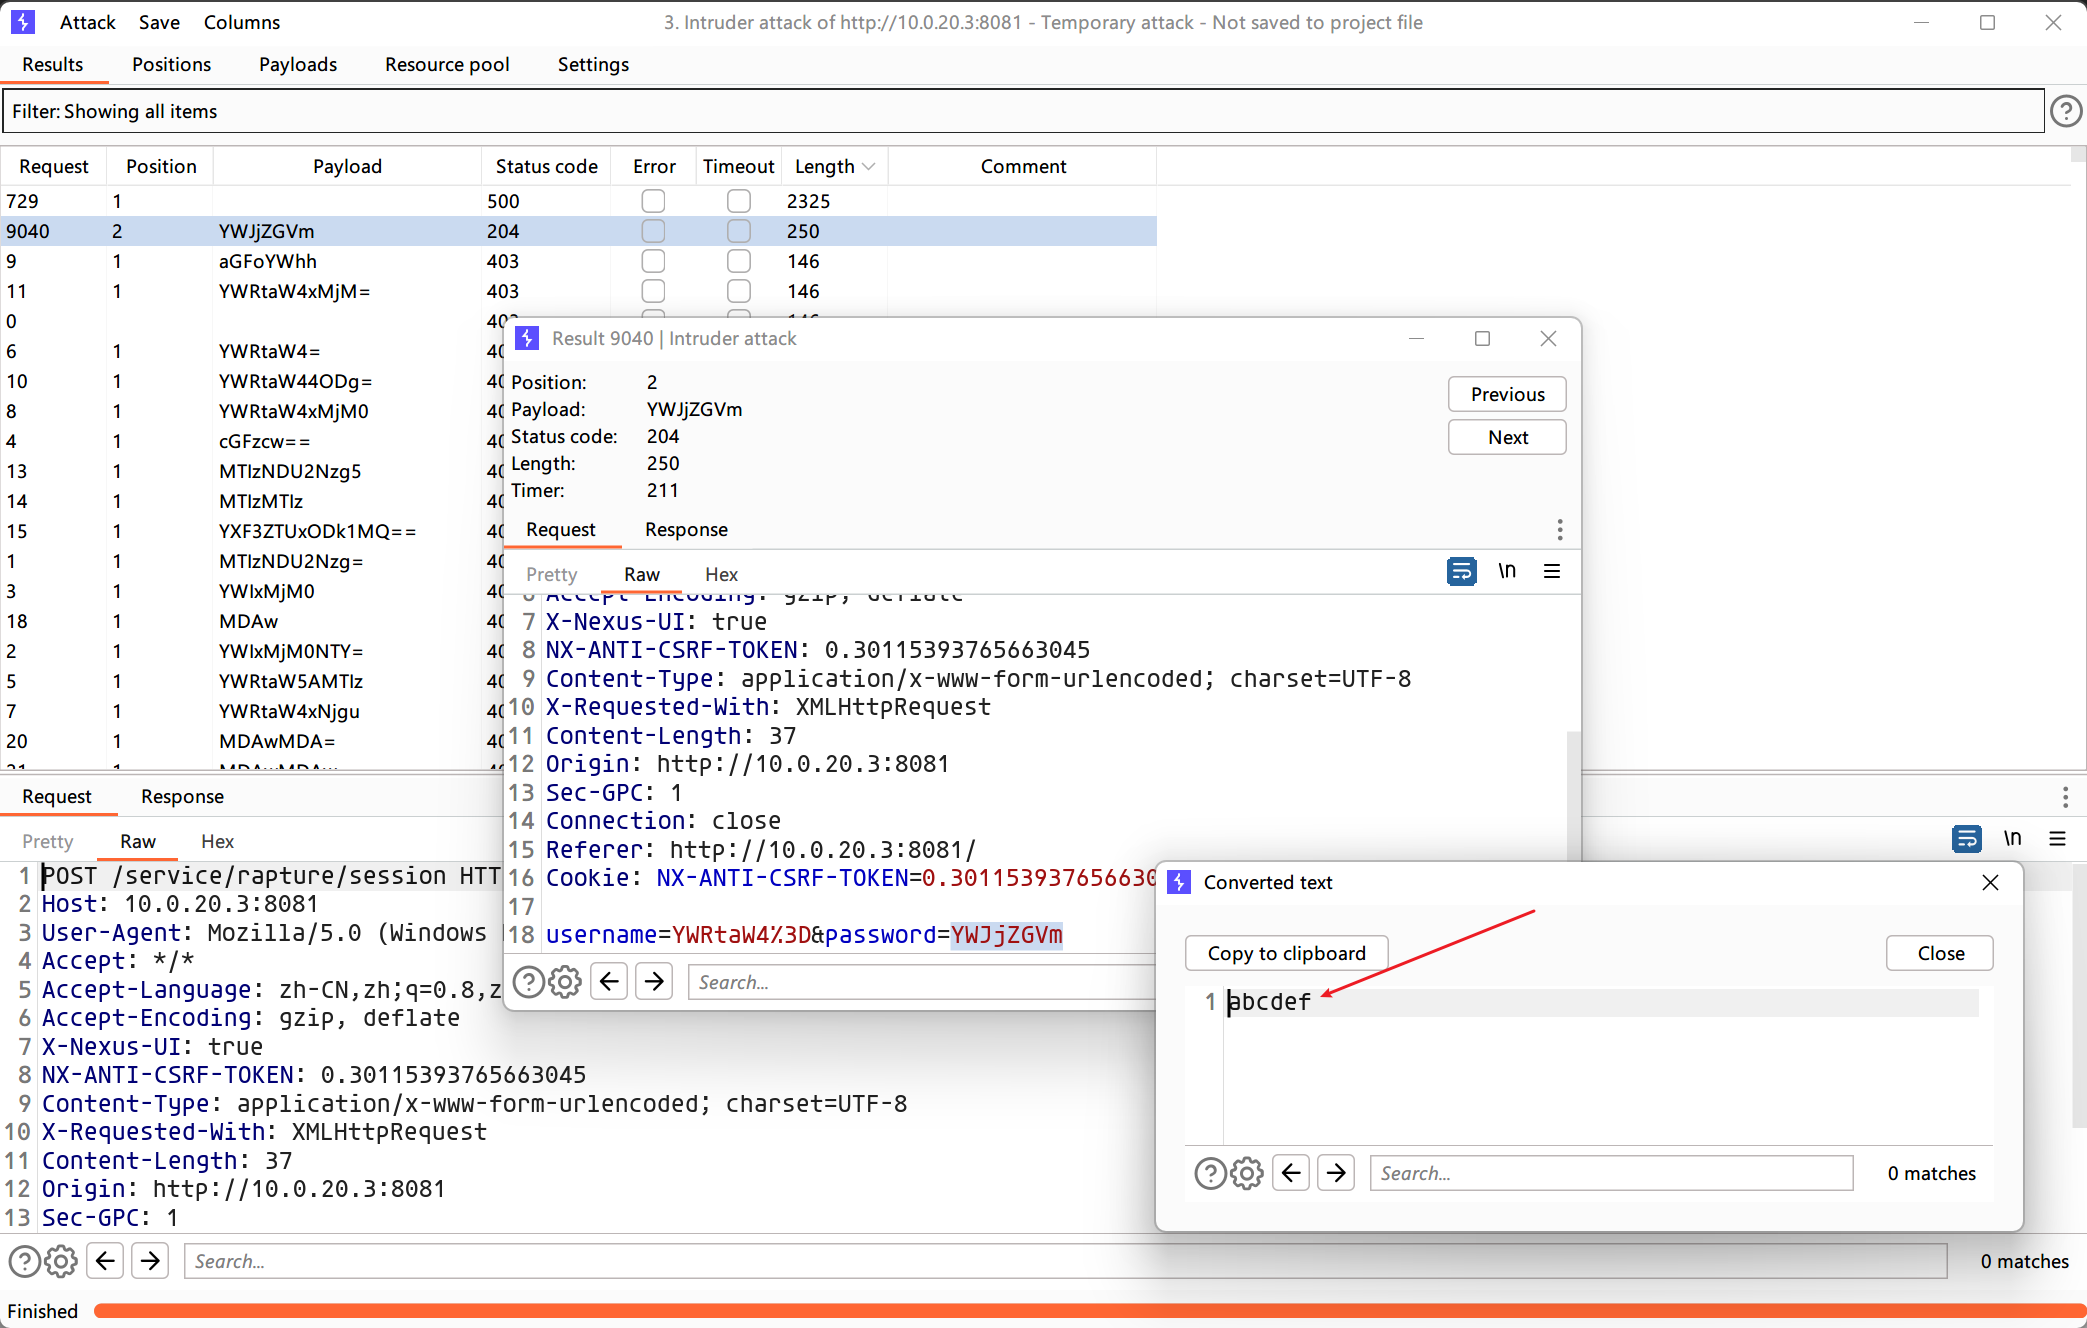
Task: Click next match arrow in main bottom bar
Action: 150,1260
